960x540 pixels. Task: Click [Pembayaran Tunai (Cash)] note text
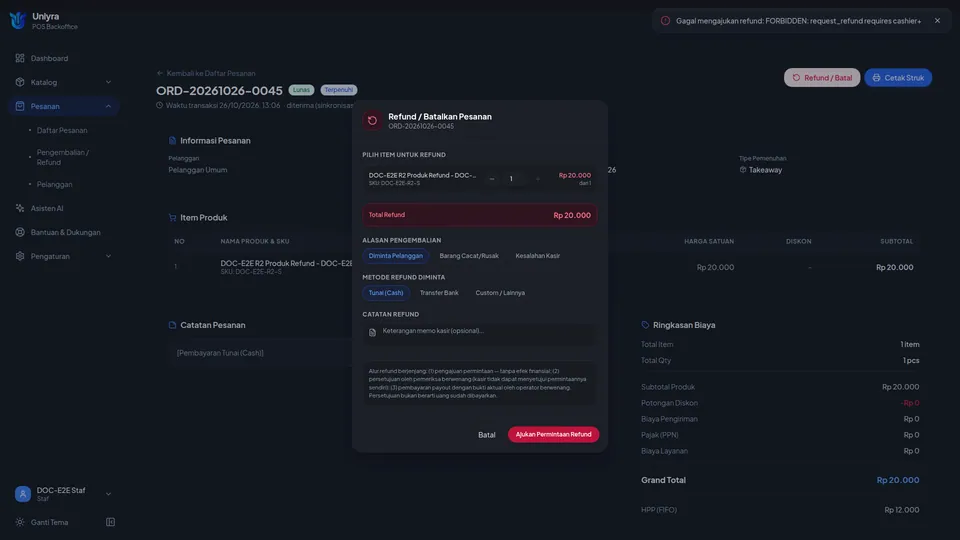220,353
